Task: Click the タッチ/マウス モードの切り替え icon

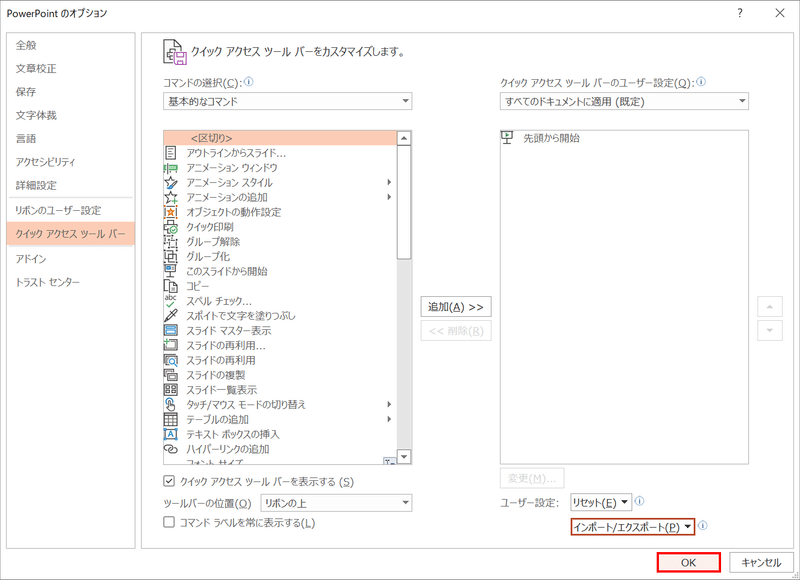Action: 171,404
